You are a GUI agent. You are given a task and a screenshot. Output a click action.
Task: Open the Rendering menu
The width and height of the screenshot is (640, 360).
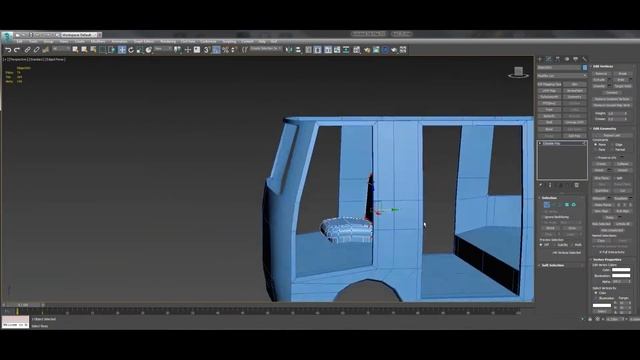pos(168,41)
